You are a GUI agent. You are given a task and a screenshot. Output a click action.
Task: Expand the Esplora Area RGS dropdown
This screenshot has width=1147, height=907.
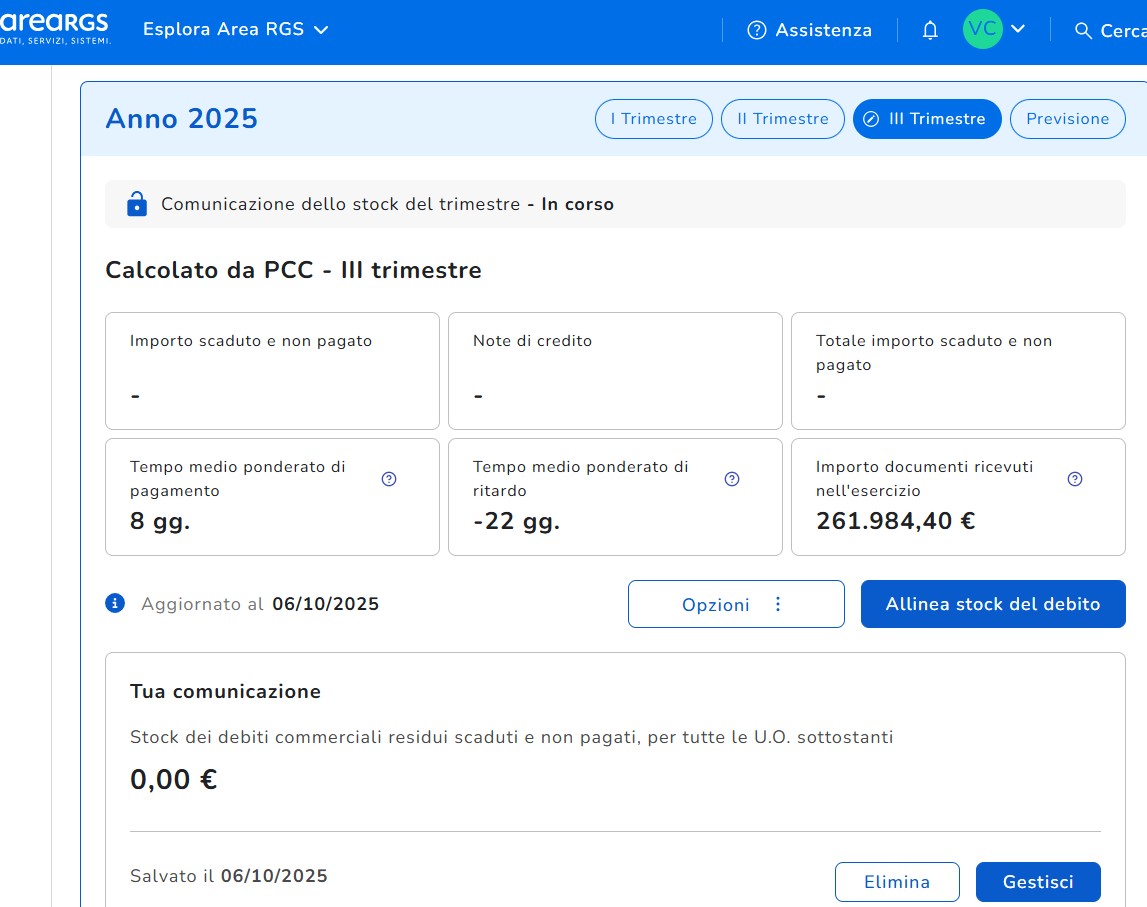235,29
